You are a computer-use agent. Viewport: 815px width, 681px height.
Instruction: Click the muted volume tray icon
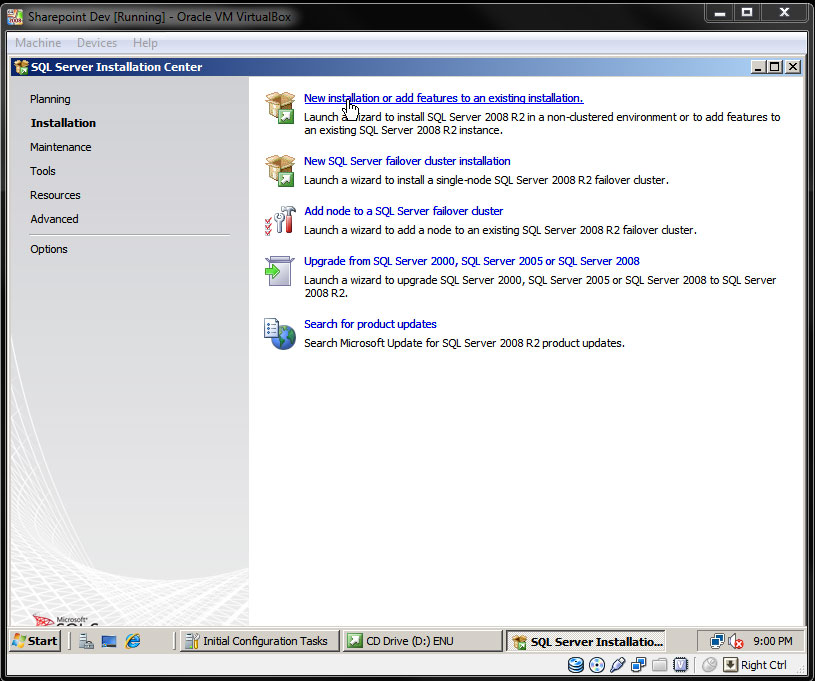pyautogui.click(x=735, y=642)
